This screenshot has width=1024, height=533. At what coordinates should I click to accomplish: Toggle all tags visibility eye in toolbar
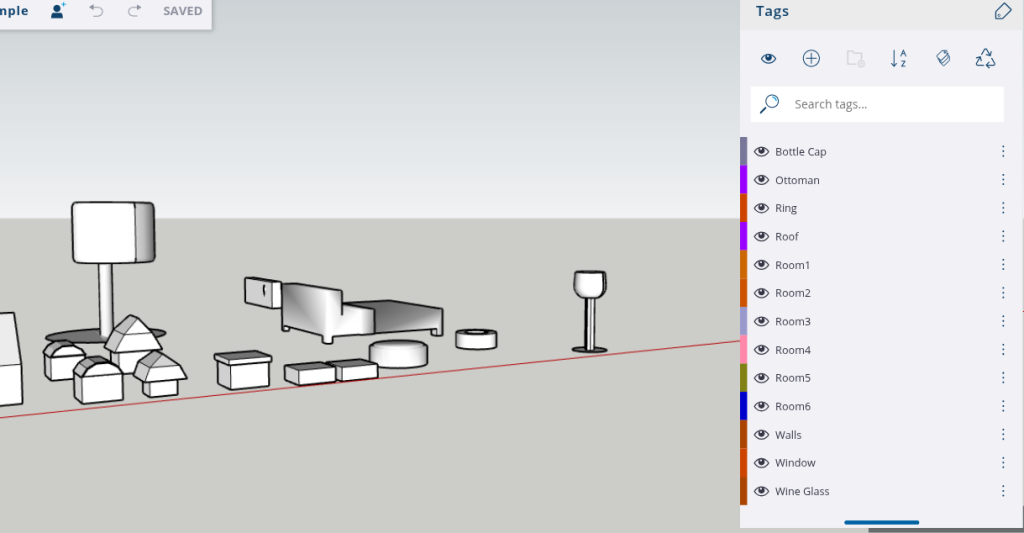click(768, 58)
